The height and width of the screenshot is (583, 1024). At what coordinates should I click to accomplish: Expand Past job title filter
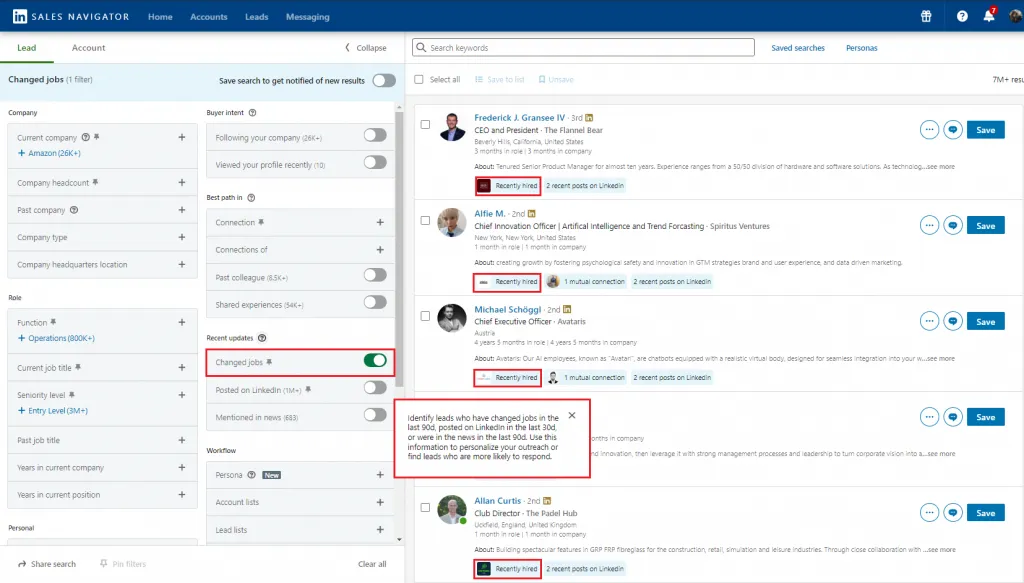pos(182,440)
